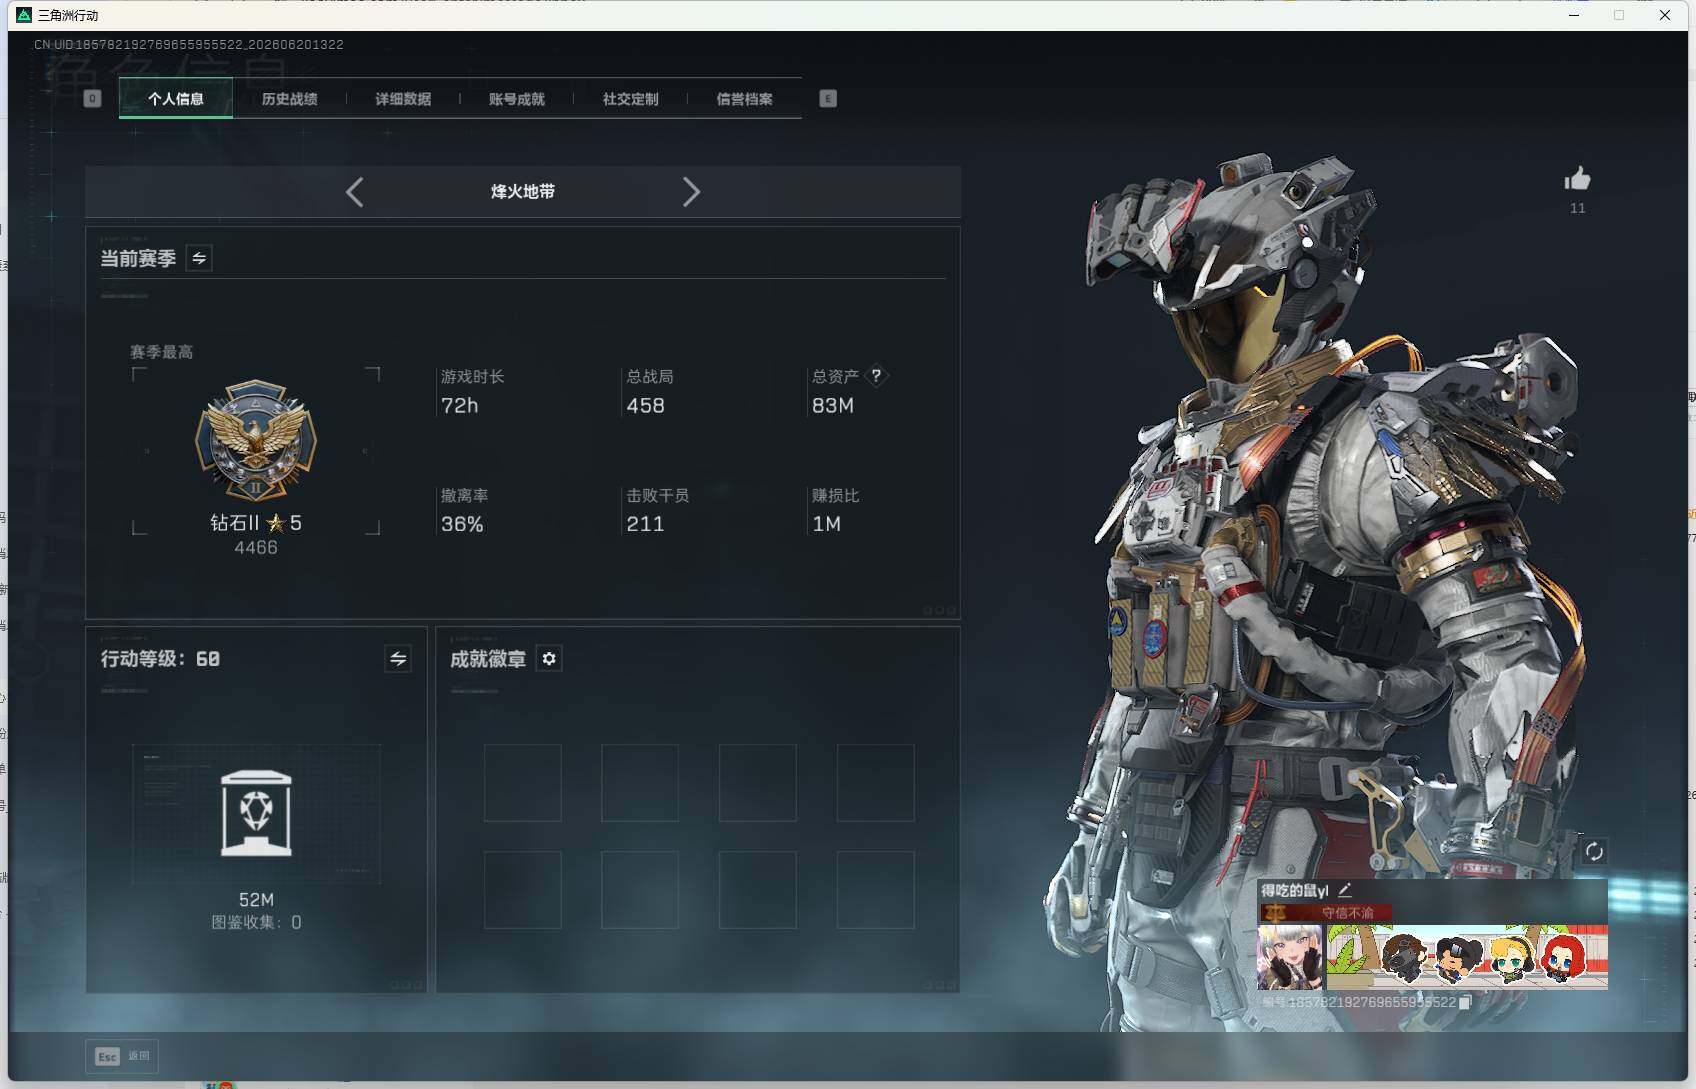Click the Q key previous-tab icon
Screen dimensions: 1696x1089
click(92, 98)
